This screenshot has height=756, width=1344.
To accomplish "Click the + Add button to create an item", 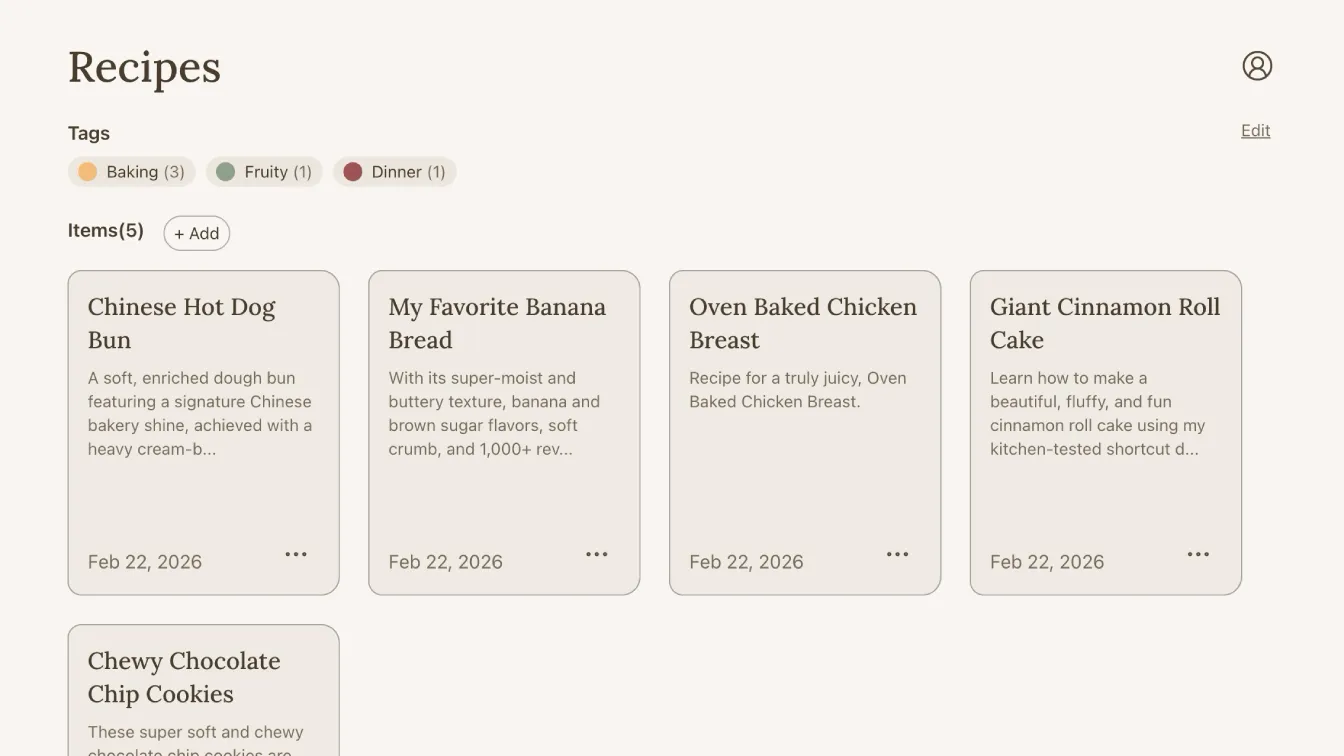I will click(x=197, y=233).
